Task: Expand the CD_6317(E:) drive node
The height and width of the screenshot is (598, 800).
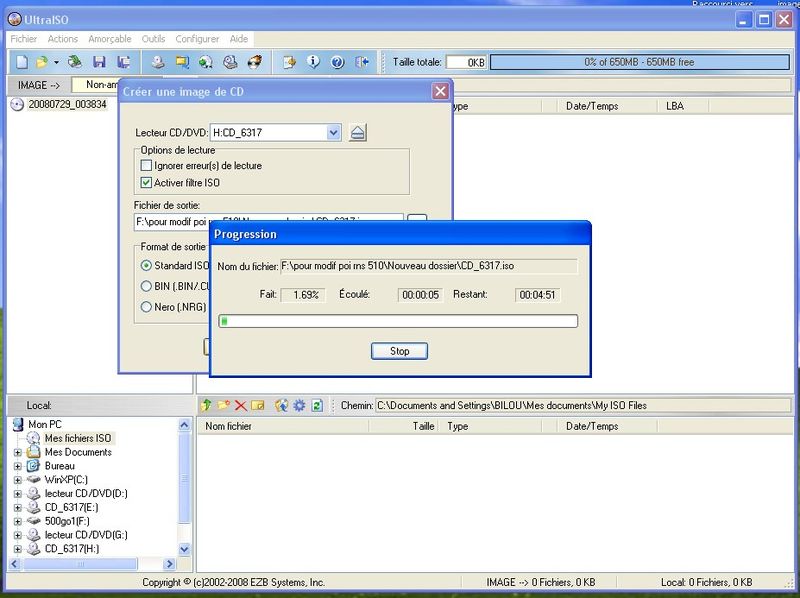Action: [x=17, y=508]
